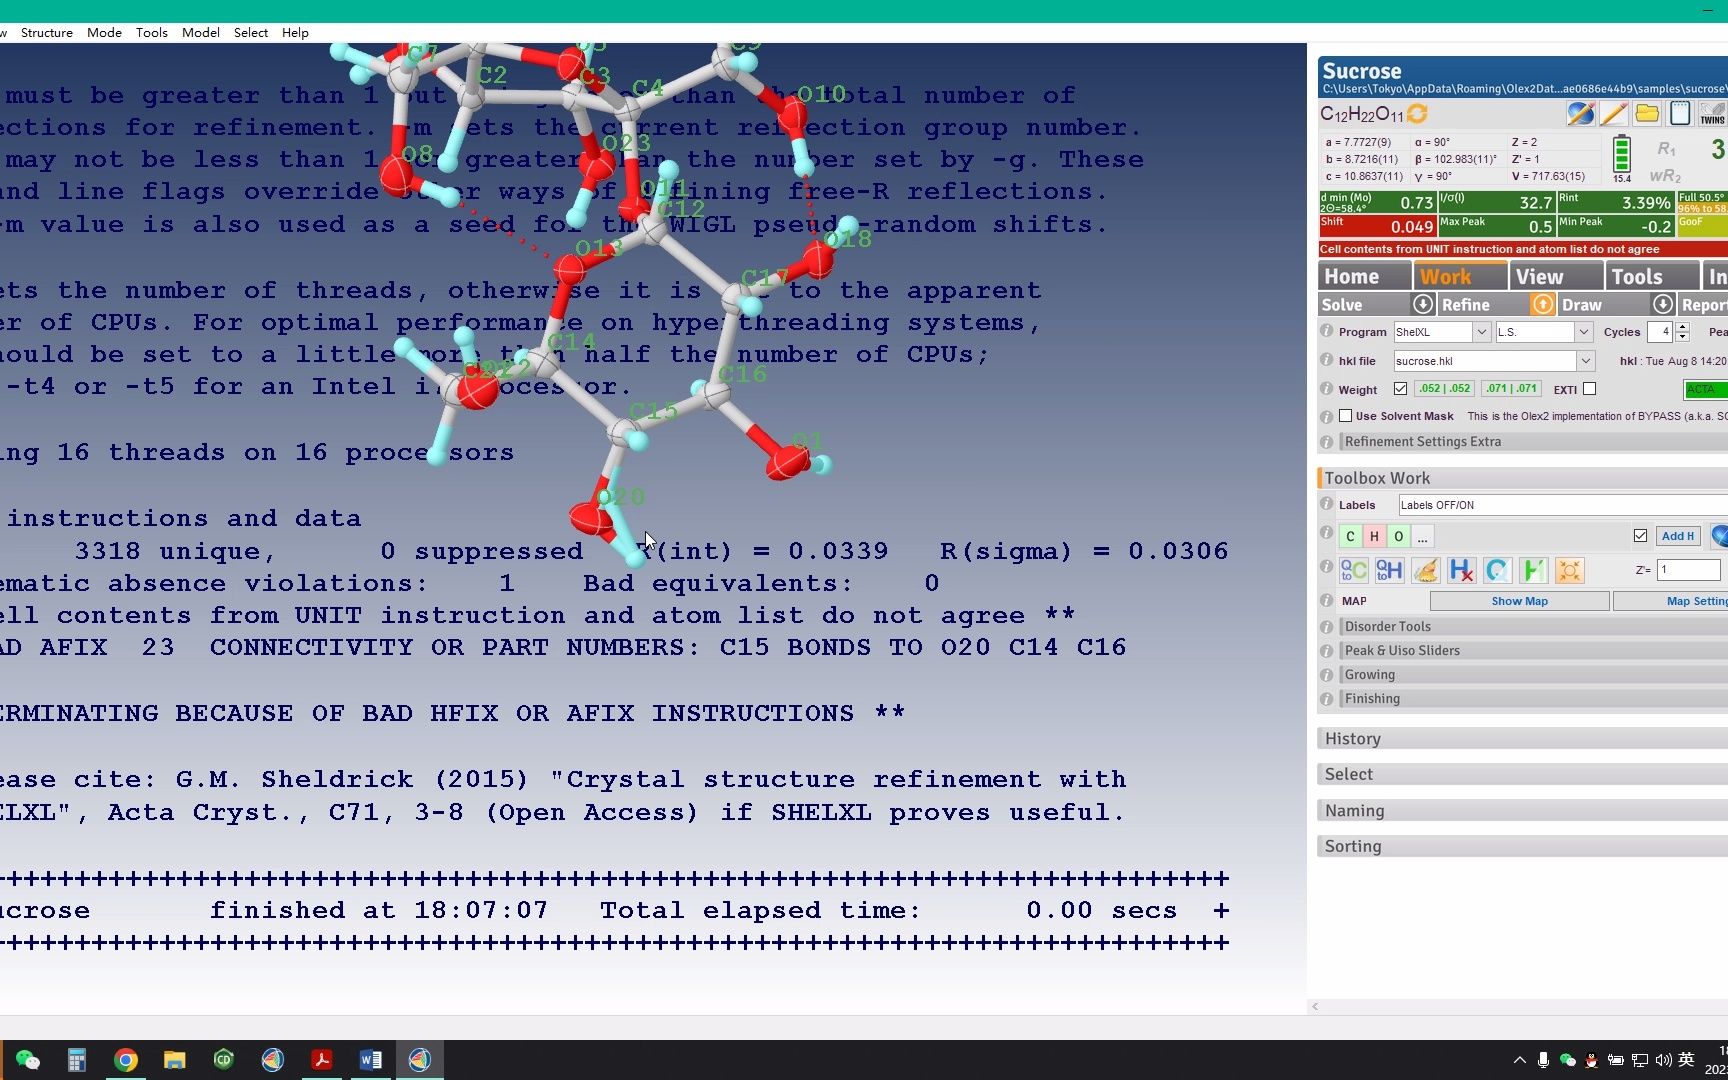Open the Select menu

(251, 32)
